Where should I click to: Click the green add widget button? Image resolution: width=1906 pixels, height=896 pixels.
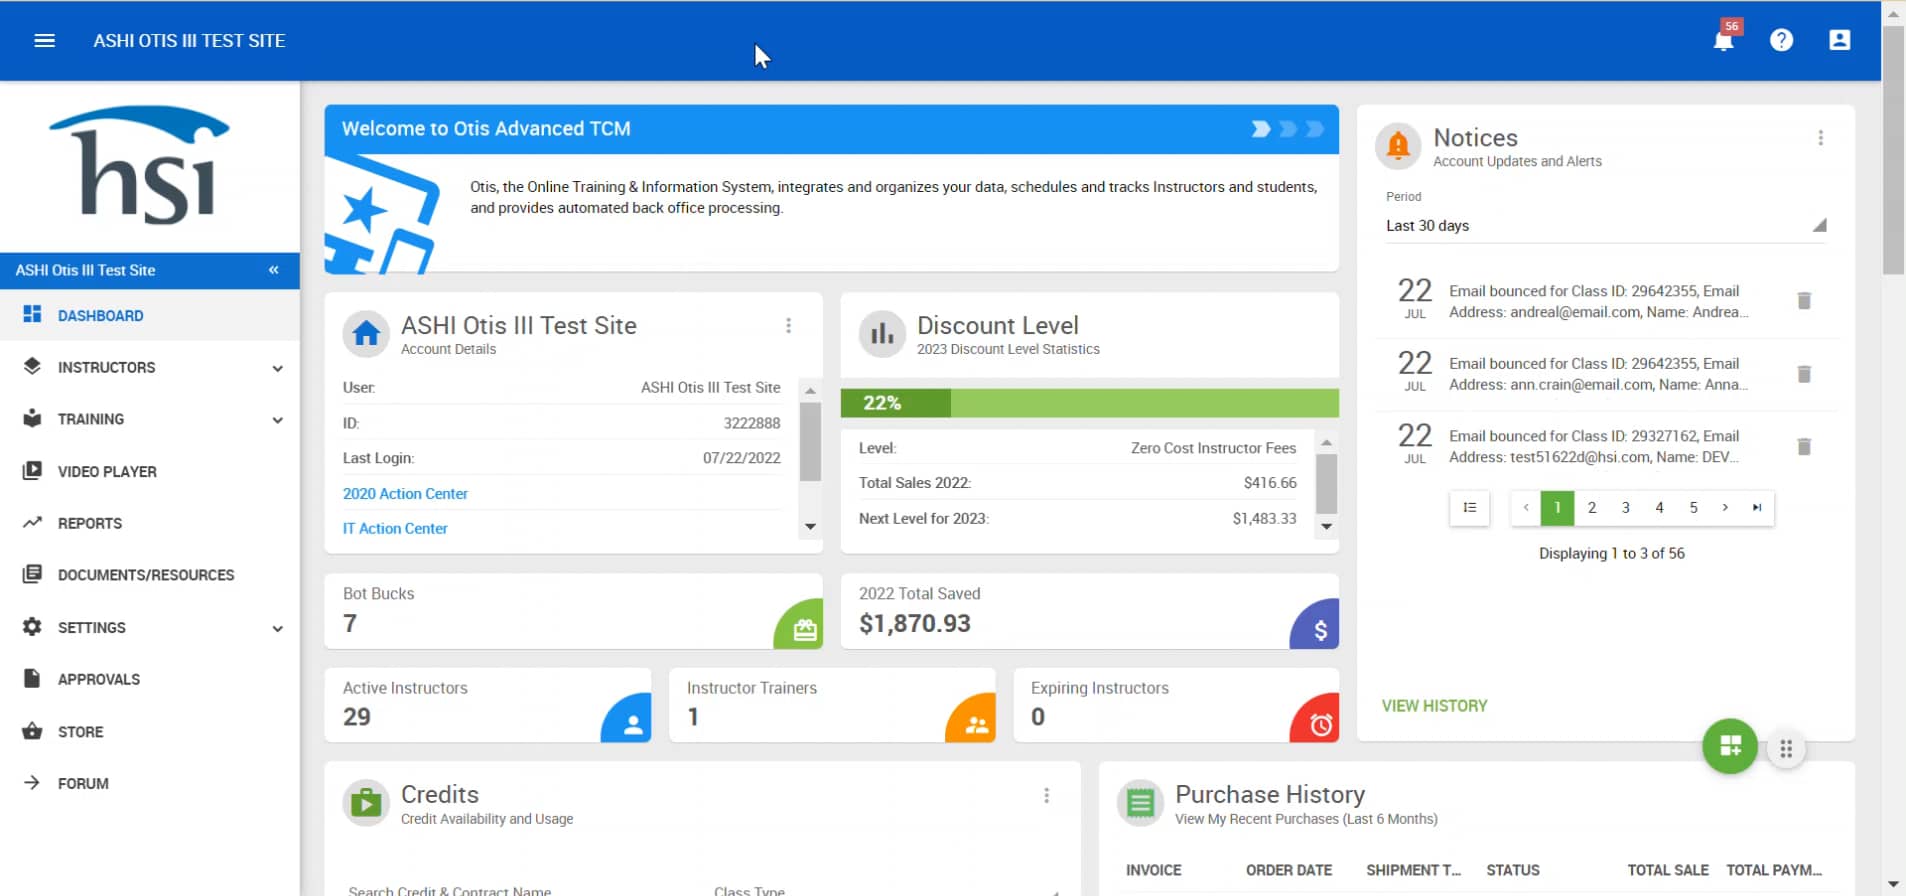[x=1729, y=746]
